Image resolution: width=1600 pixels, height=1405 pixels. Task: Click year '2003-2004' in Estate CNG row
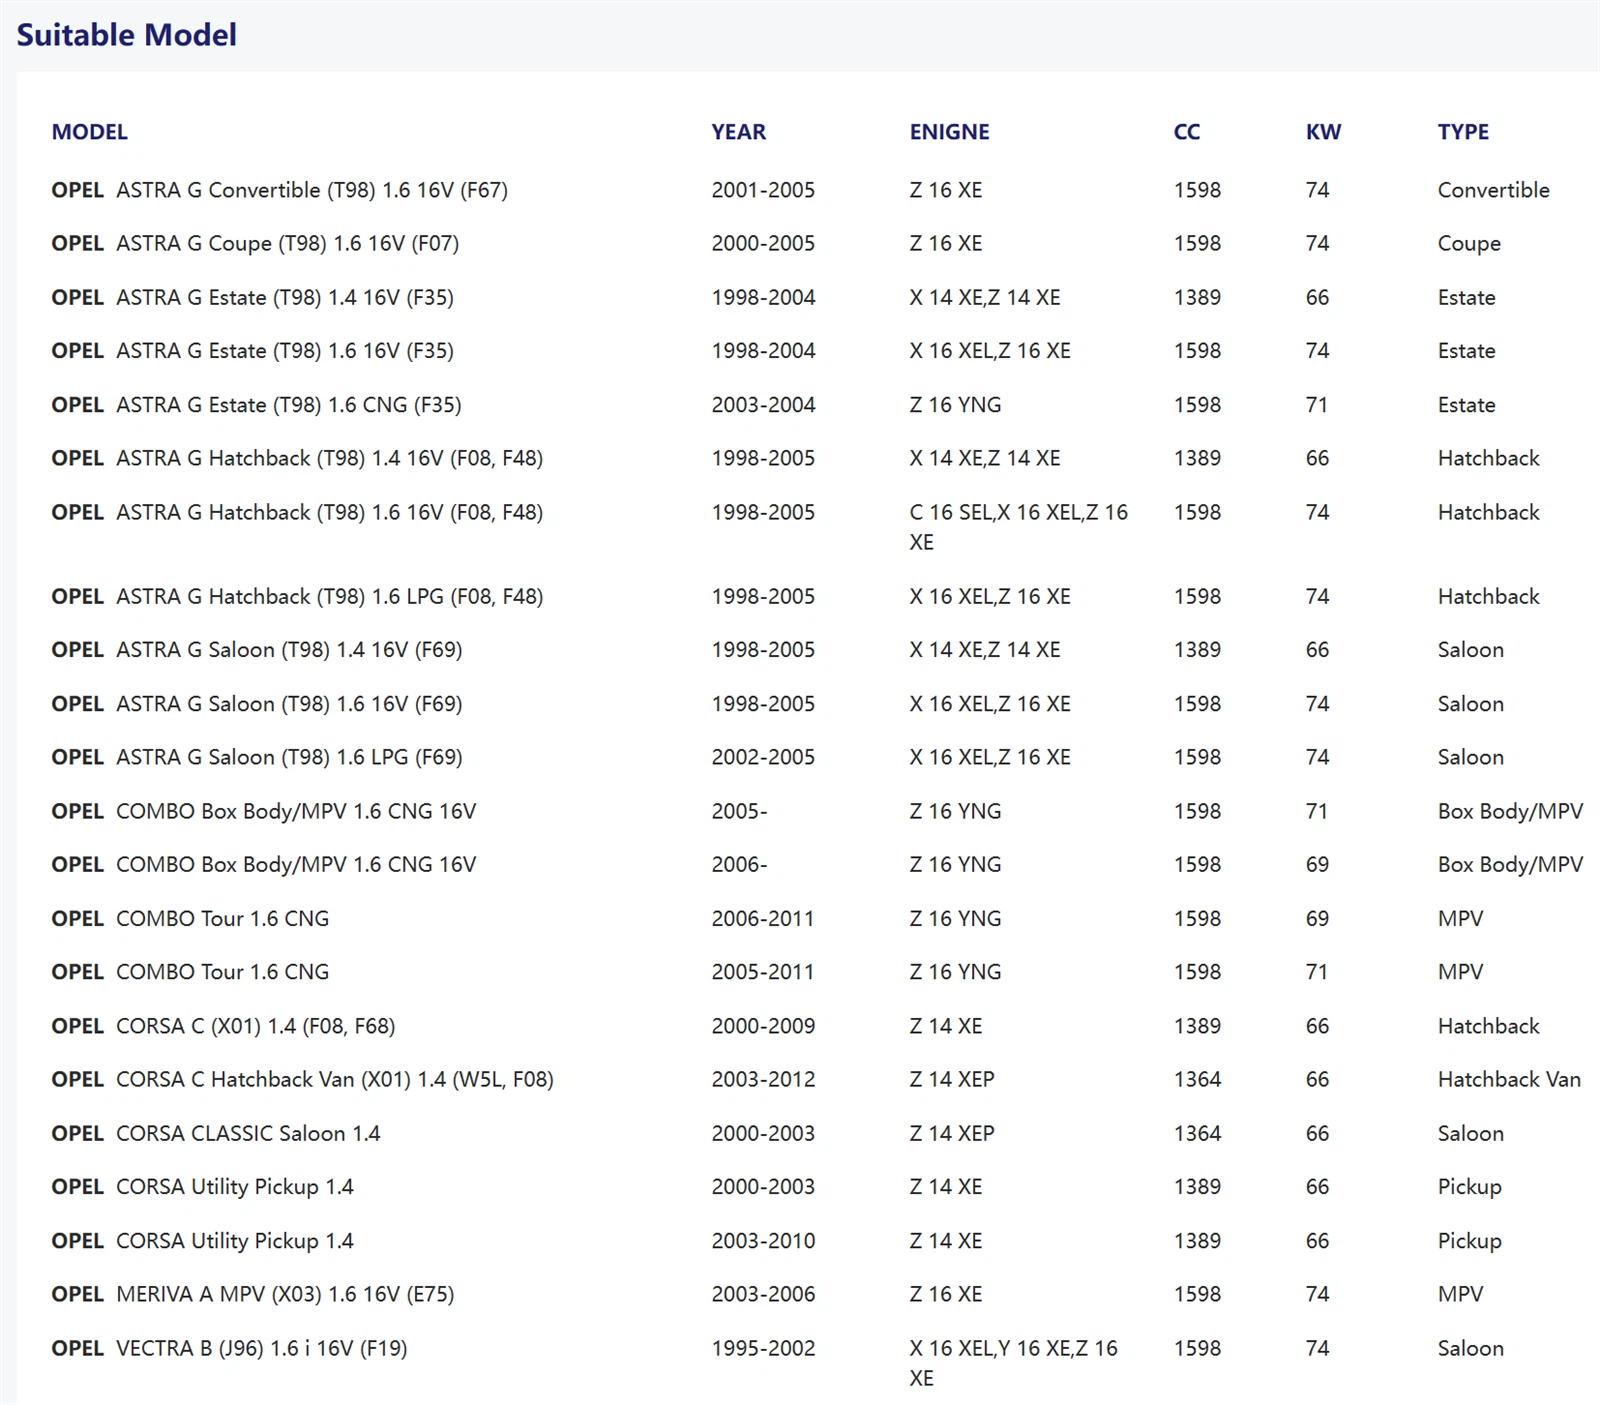click(763, 405)
